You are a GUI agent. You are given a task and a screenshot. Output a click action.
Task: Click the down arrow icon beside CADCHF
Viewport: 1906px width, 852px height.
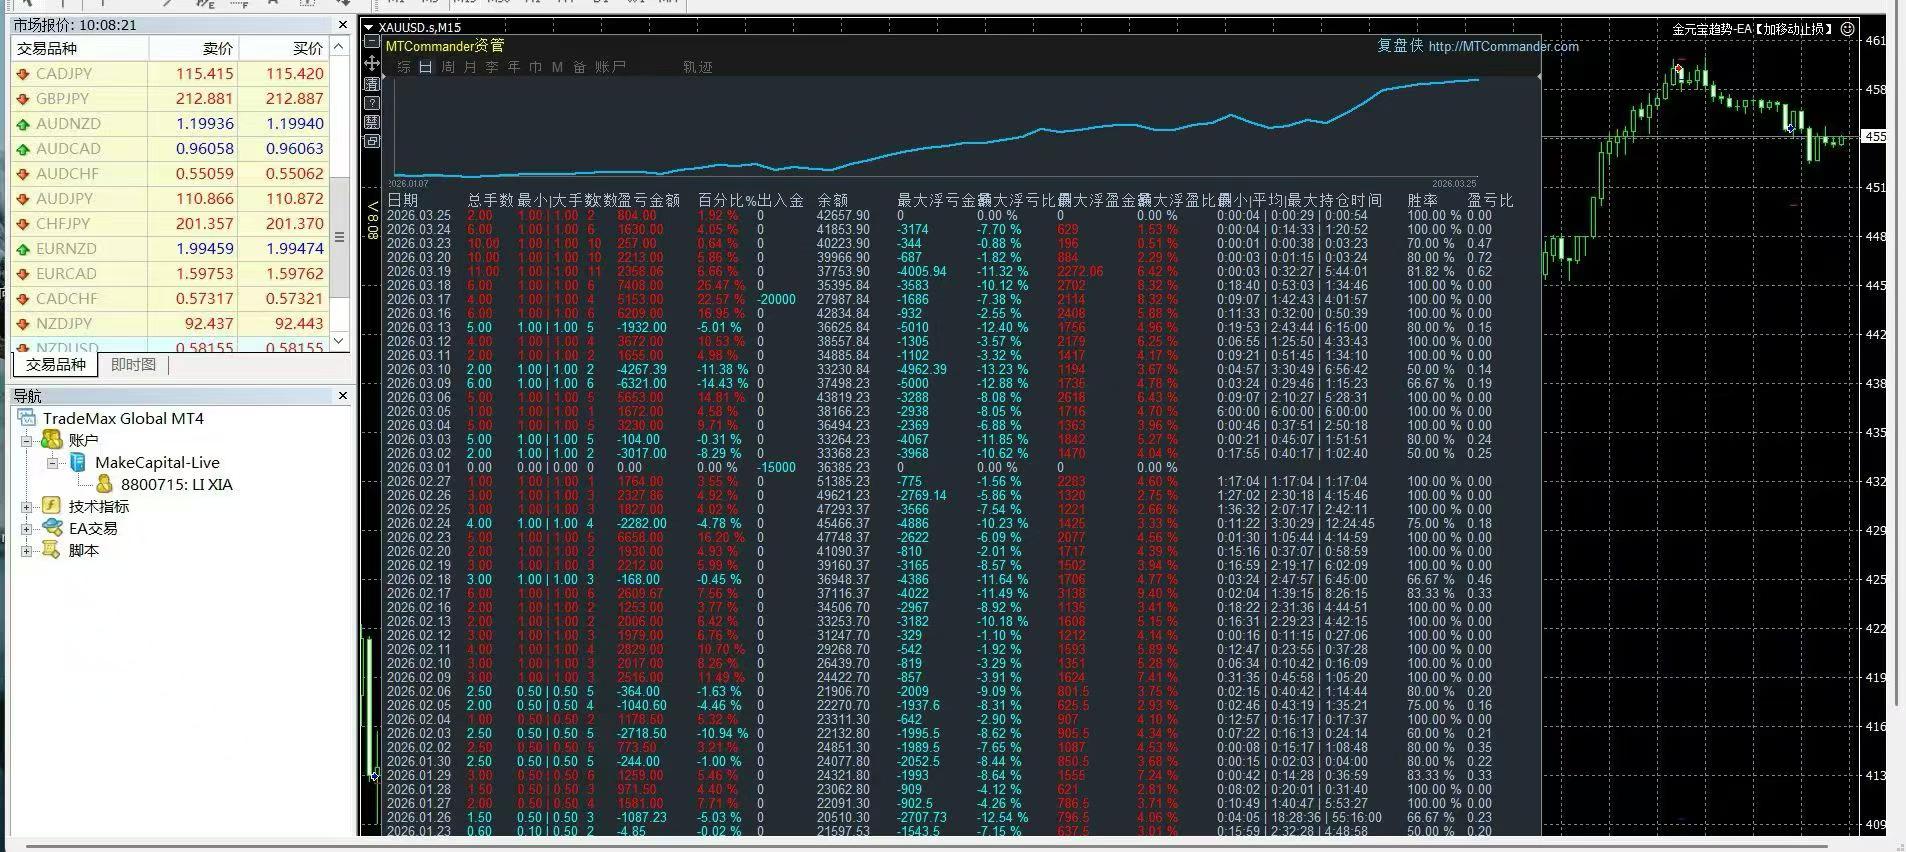tap(23, 299)
